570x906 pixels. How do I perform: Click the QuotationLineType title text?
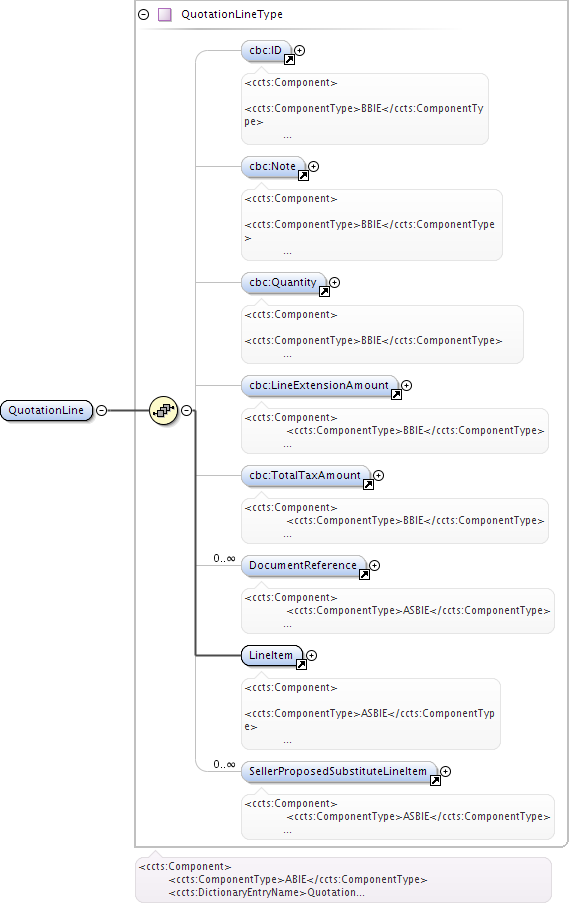pos(232,14)
